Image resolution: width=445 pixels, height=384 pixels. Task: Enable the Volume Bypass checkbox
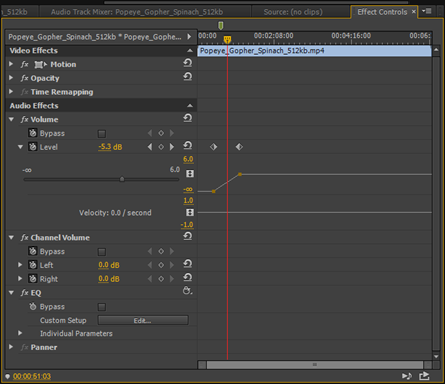point(102,134)
